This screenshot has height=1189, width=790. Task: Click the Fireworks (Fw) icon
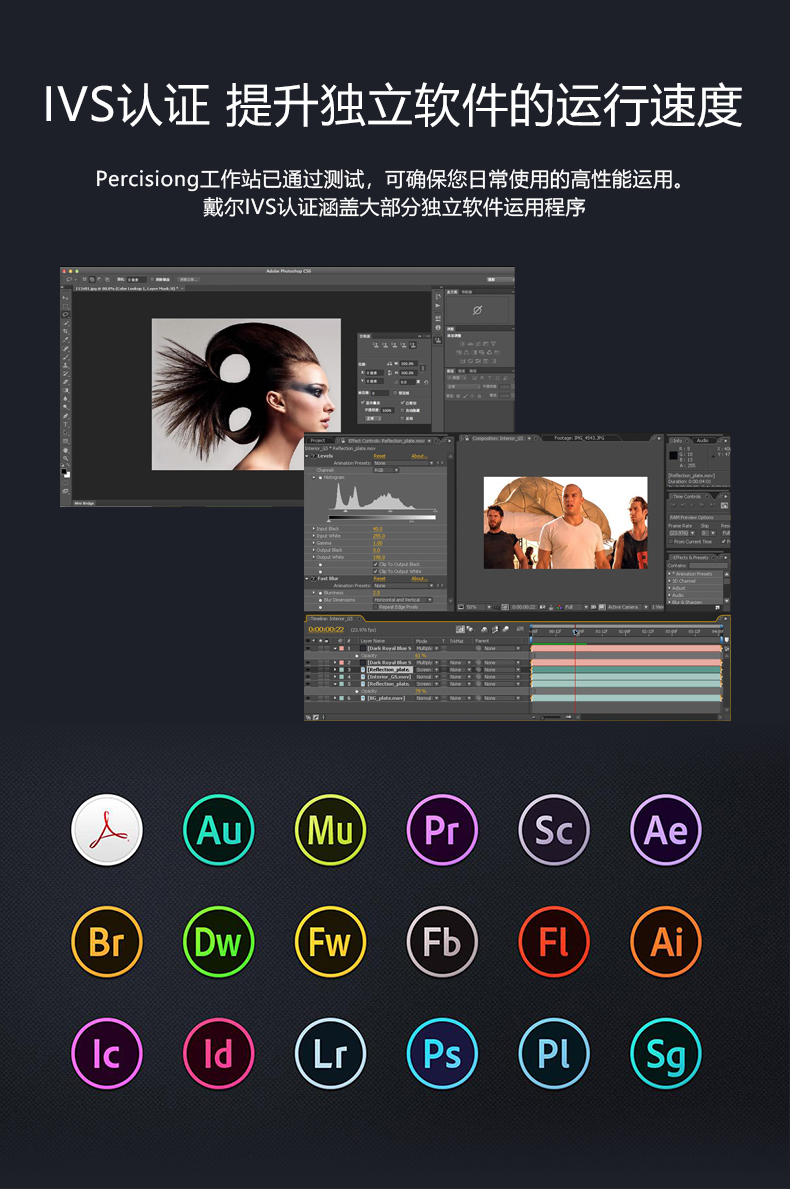331,942
